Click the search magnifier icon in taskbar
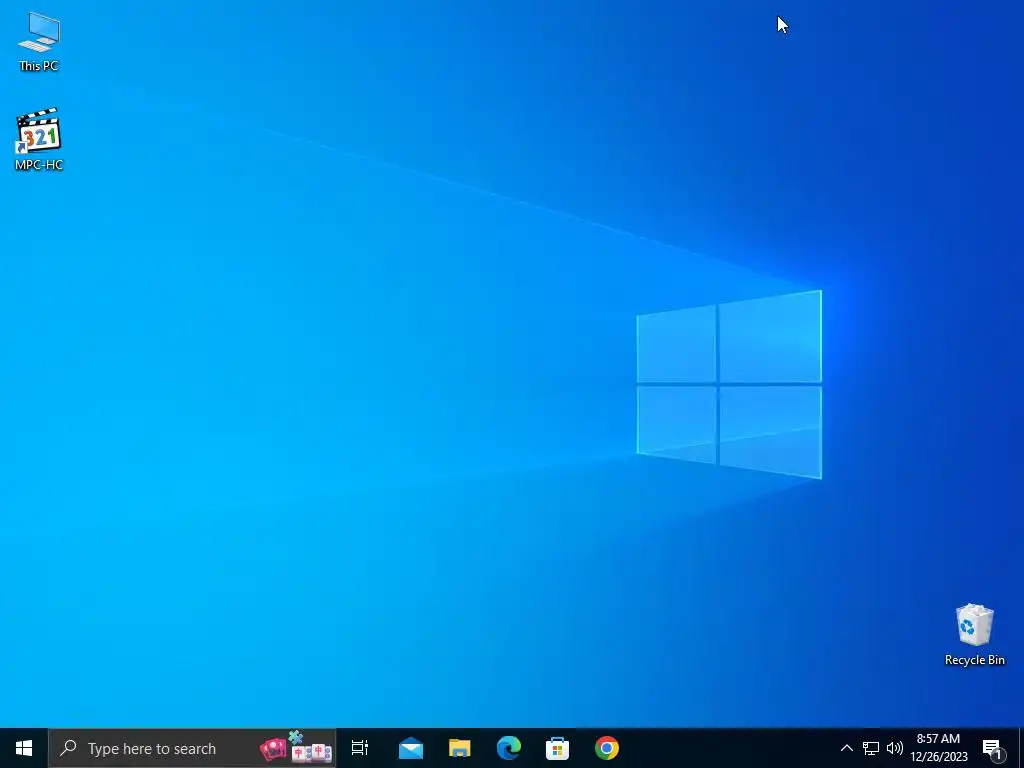 [68, 748]
